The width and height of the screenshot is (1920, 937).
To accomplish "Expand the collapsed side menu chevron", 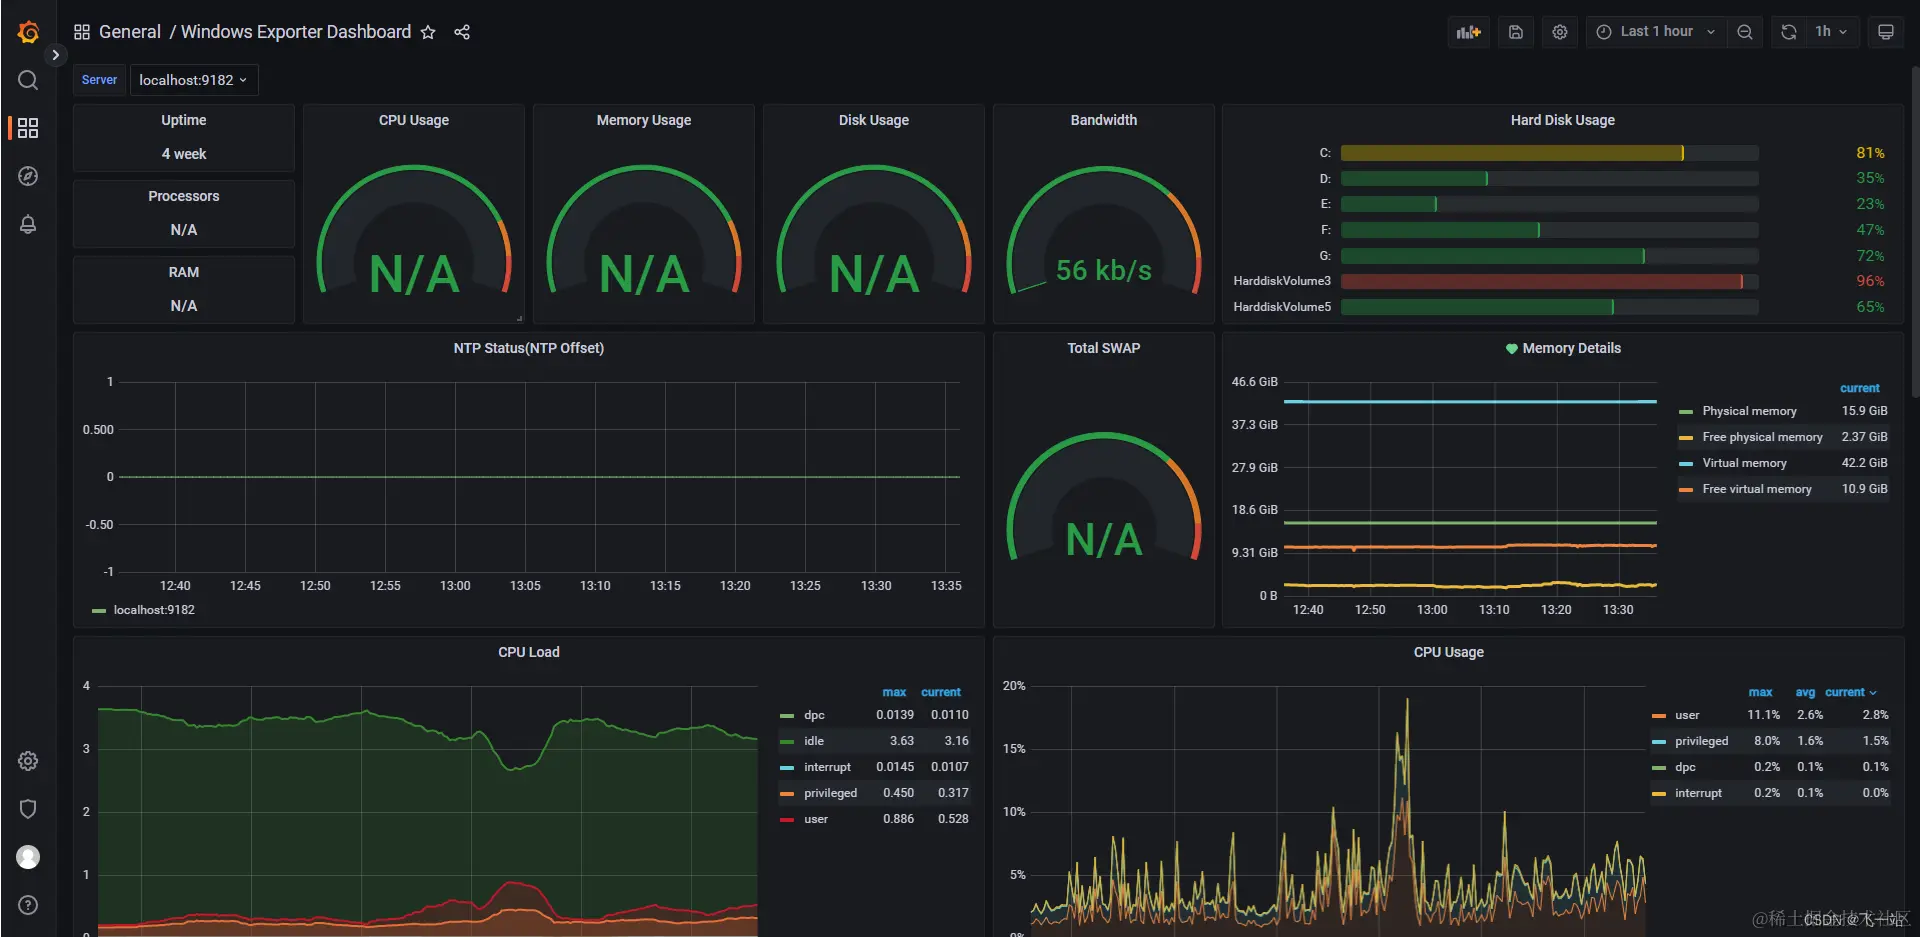I will [56, 55].
